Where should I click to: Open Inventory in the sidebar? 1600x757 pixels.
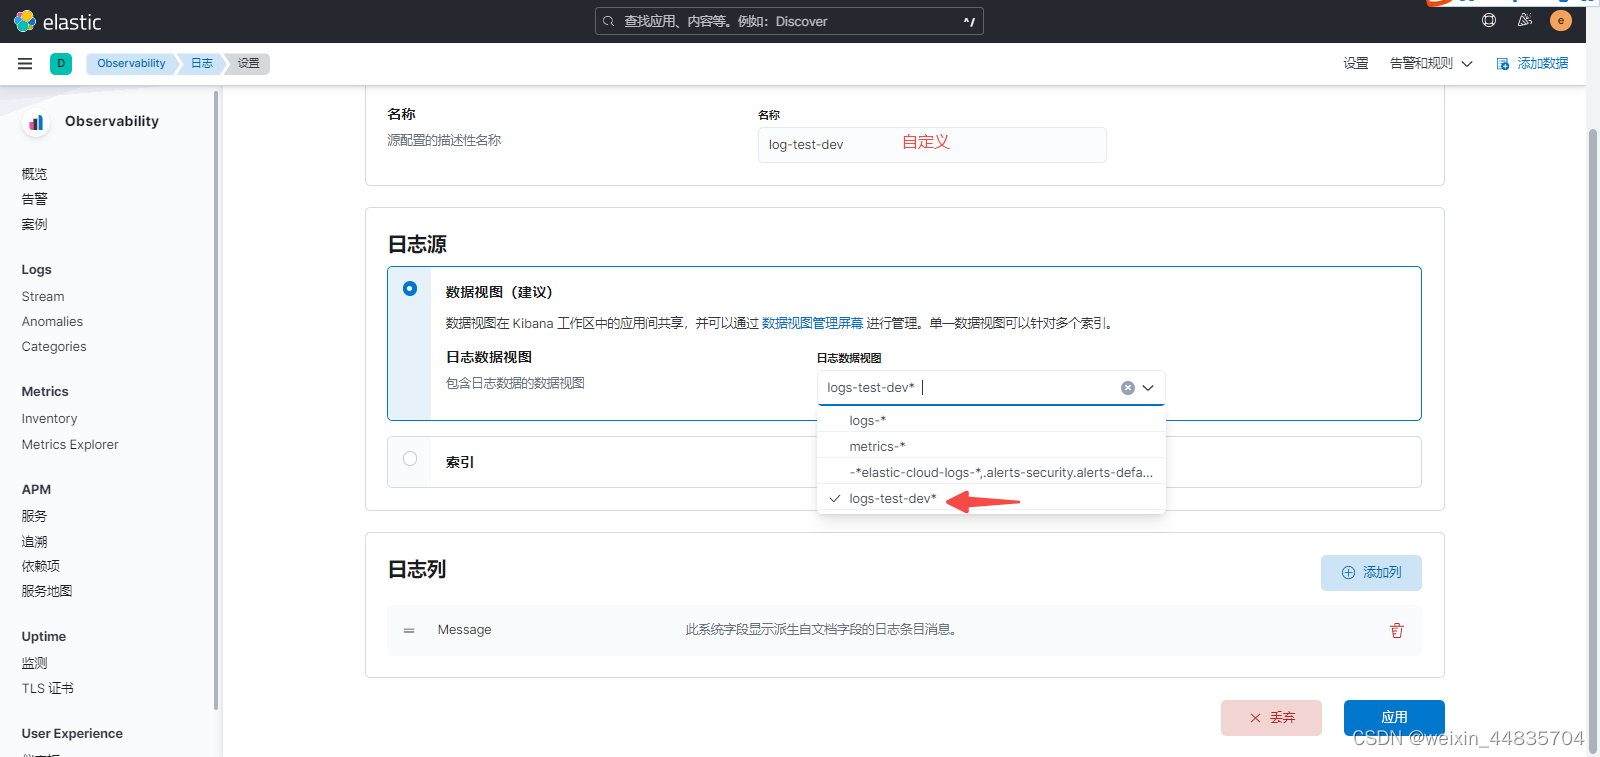pos(49,419)
